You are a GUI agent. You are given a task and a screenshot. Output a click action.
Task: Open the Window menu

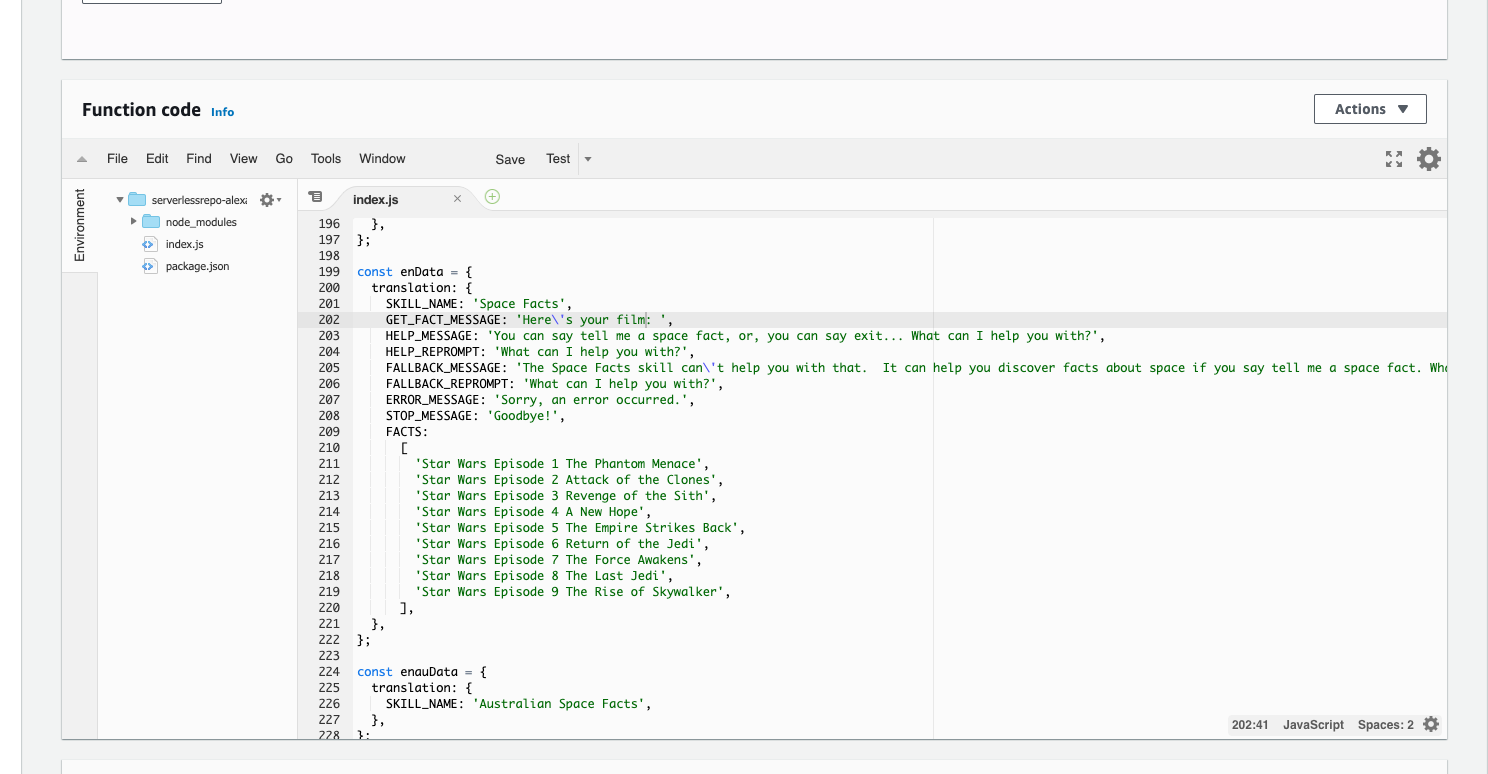point(382,158)
